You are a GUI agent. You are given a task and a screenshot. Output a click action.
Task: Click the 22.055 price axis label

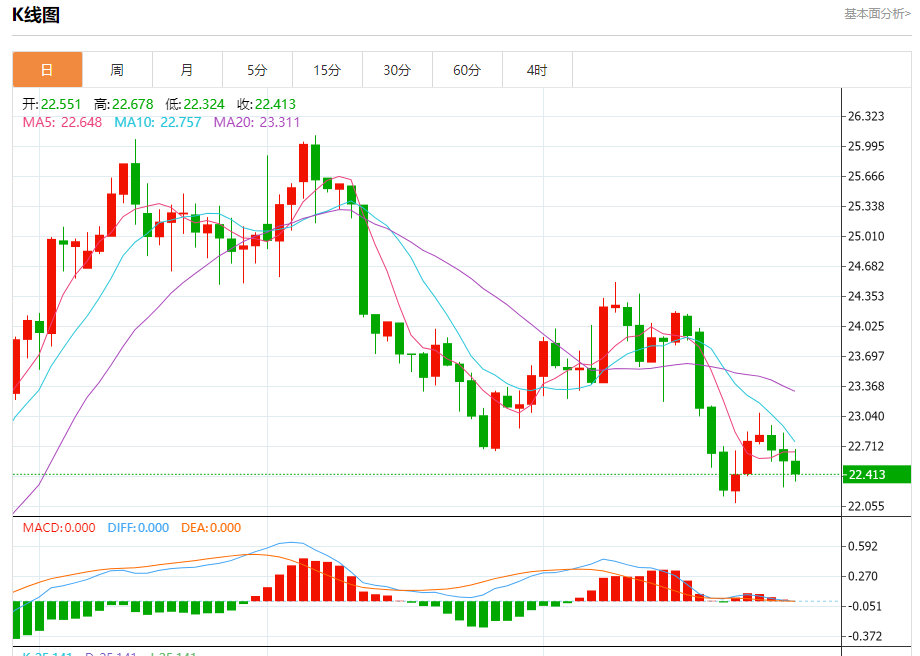click(866, 506)
